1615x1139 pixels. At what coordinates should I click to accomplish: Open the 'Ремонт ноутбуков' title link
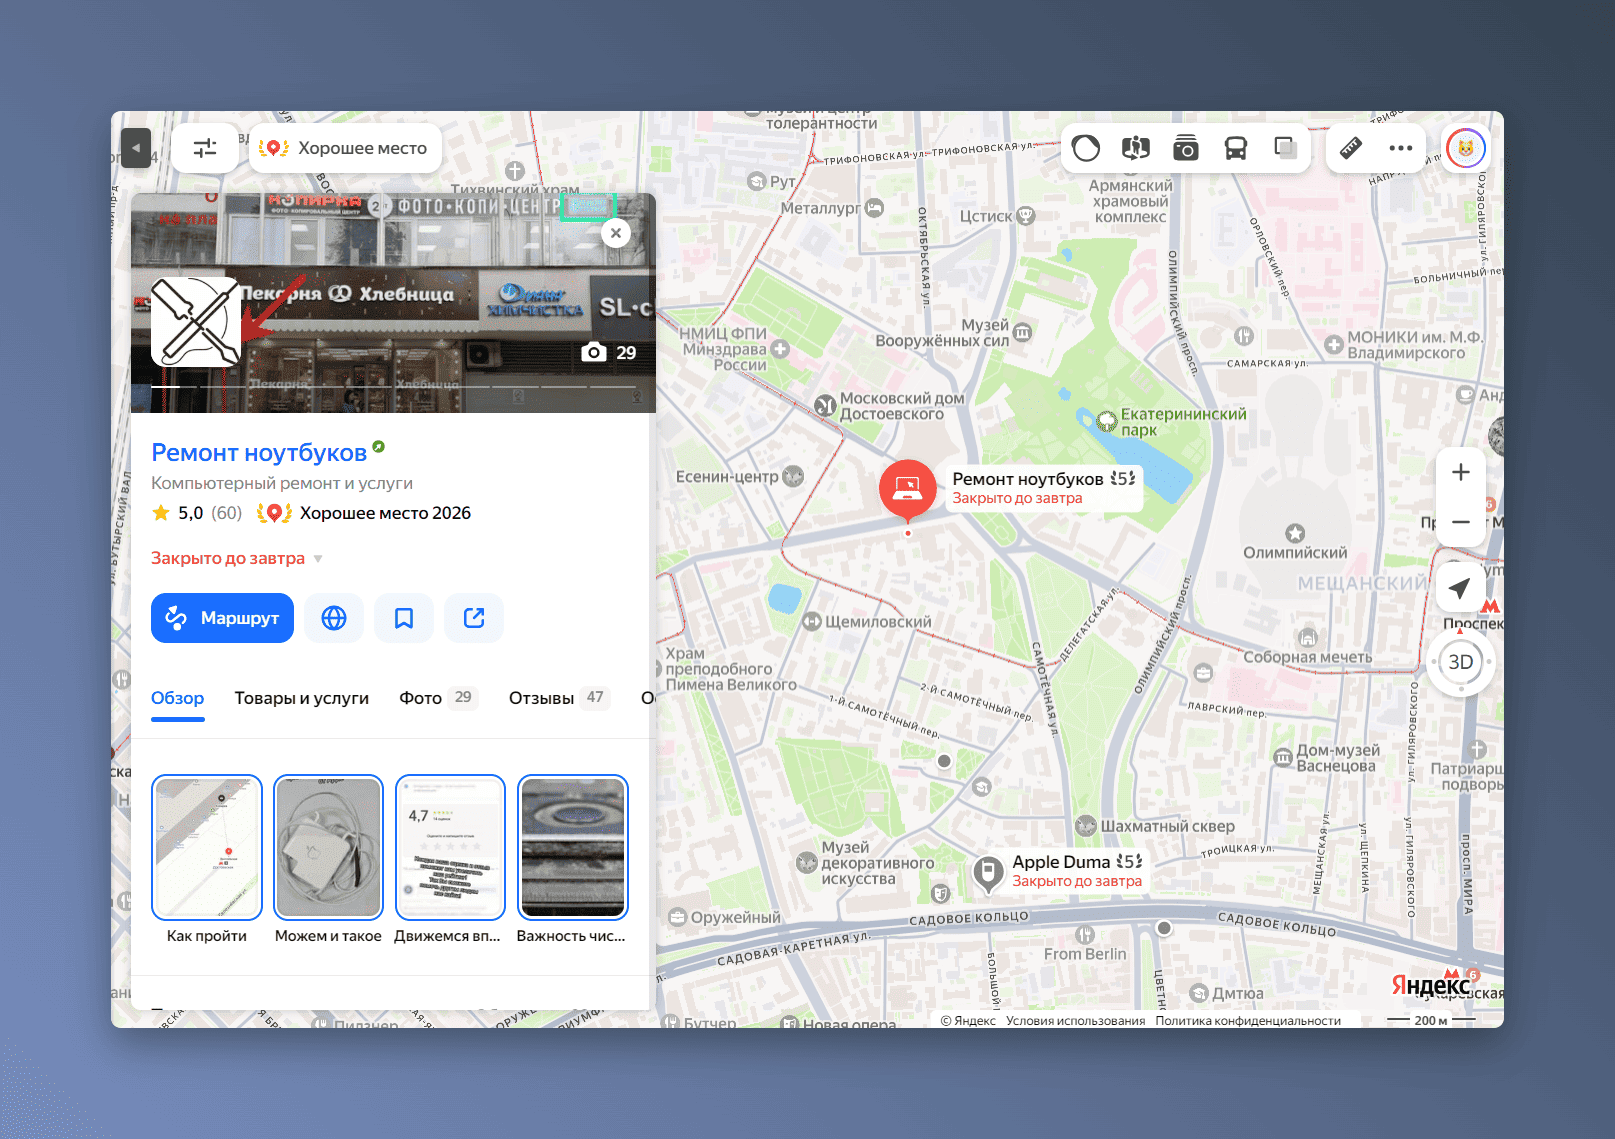click(x=259, y=453)
